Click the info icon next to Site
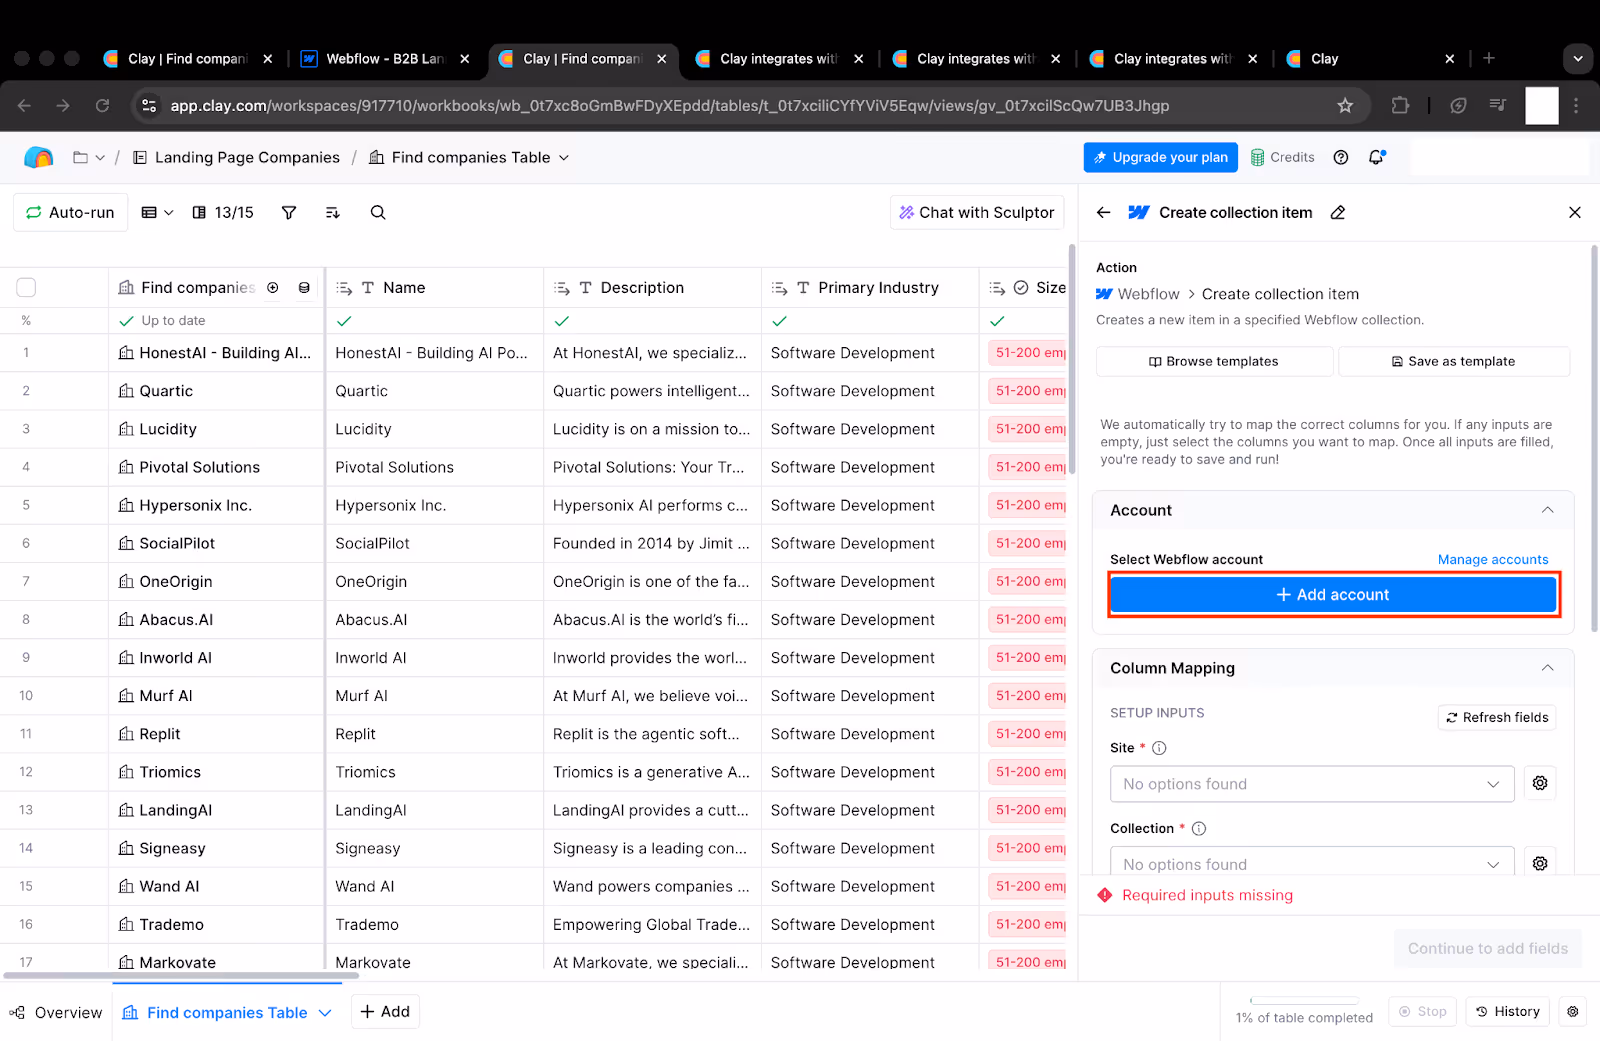1600x1041 pixels. point(1159,748)
